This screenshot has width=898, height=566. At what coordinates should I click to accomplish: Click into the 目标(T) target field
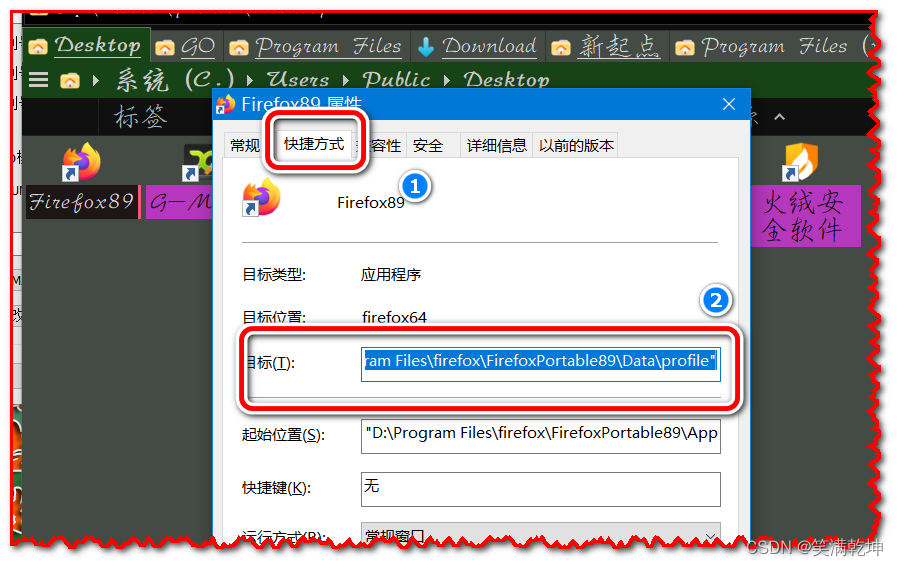541,364
